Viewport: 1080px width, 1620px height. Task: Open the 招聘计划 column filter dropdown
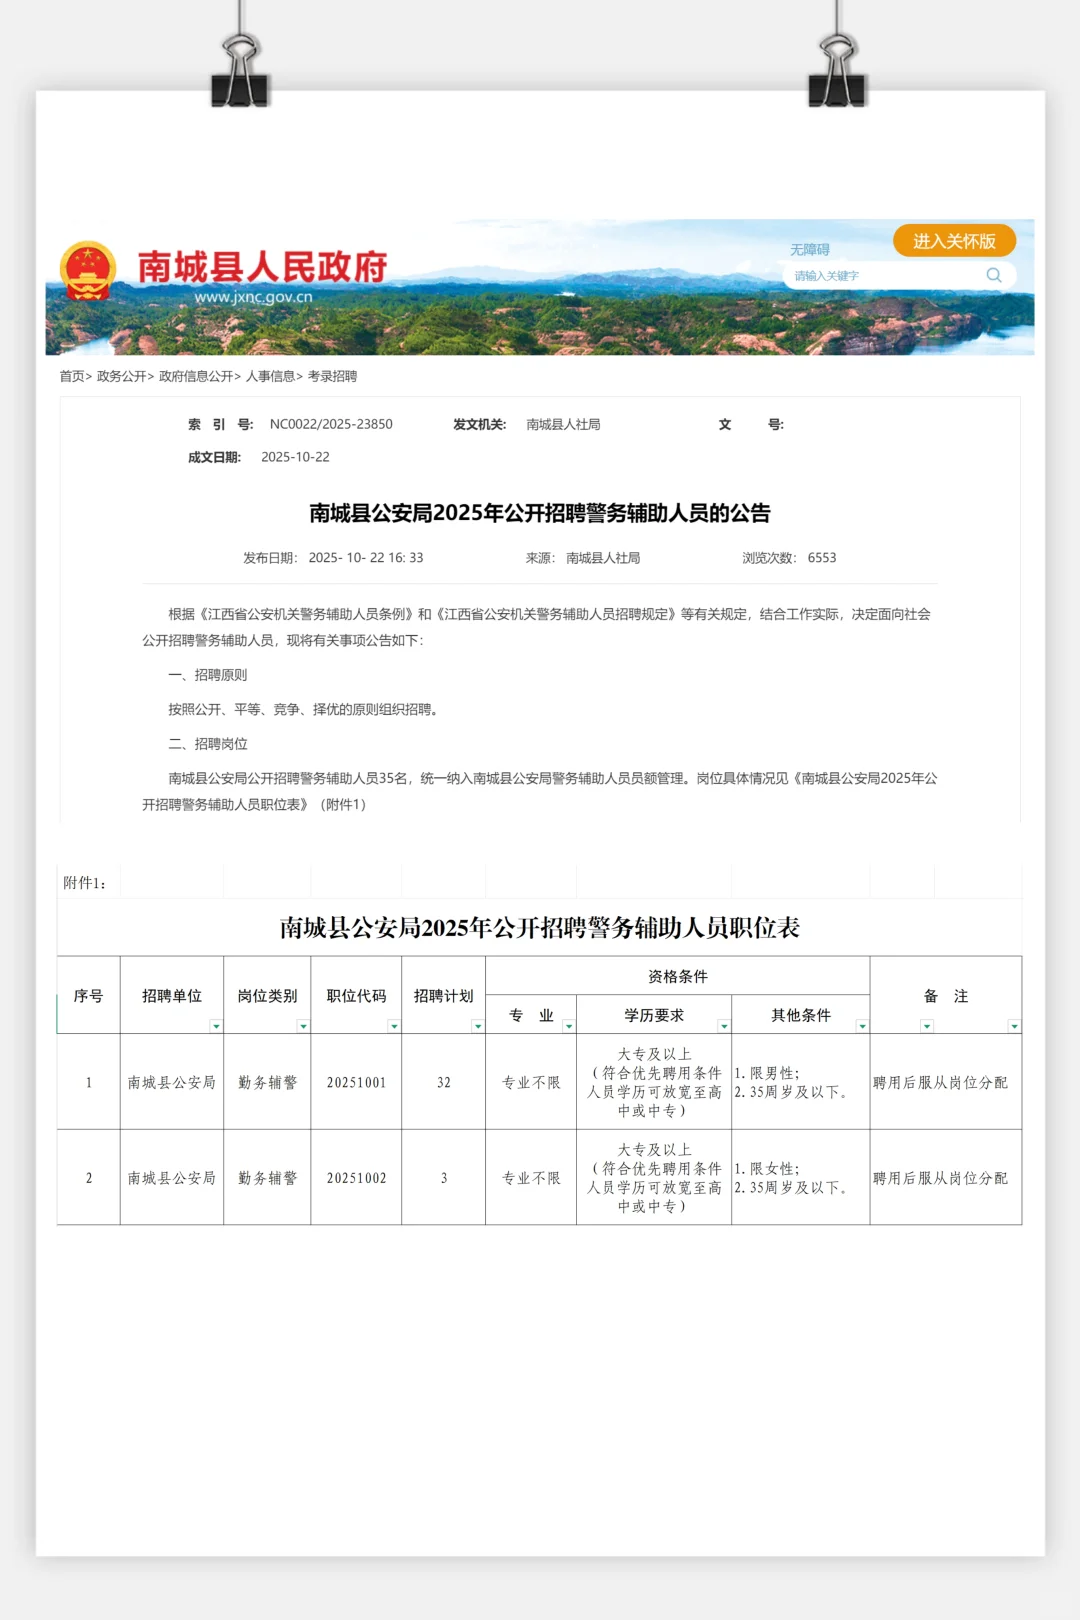point(478,1026)
